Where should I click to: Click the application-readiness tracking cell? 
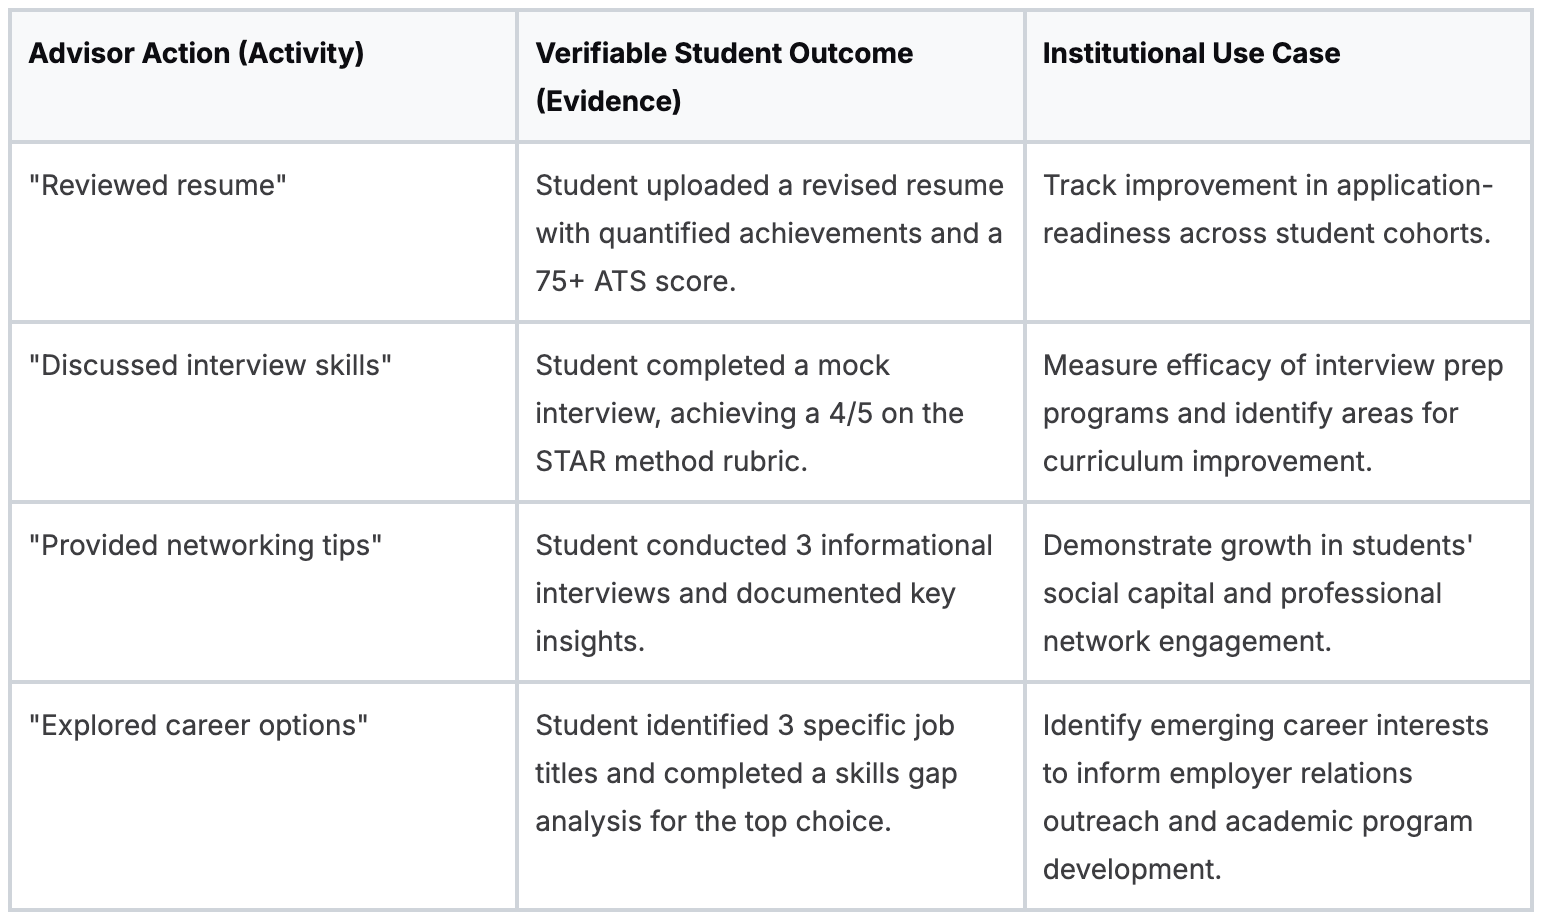coord(1267,209)
